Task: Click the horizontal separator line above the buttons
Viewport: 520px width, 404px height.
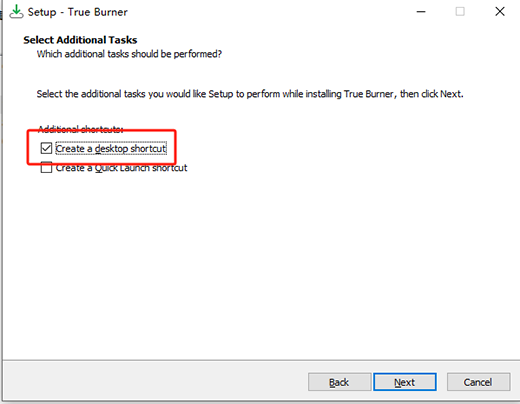Action: (262, 360)
